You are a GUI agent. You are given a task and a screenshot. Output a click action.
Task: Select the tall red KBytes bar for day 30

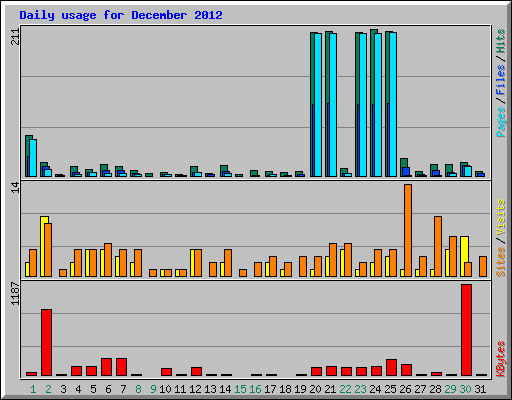point(466,330)
